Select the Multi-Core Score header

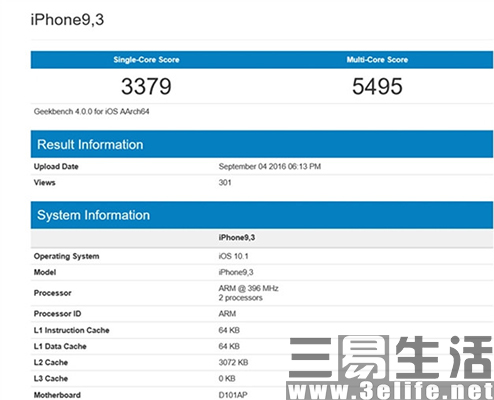click(377, 60)
